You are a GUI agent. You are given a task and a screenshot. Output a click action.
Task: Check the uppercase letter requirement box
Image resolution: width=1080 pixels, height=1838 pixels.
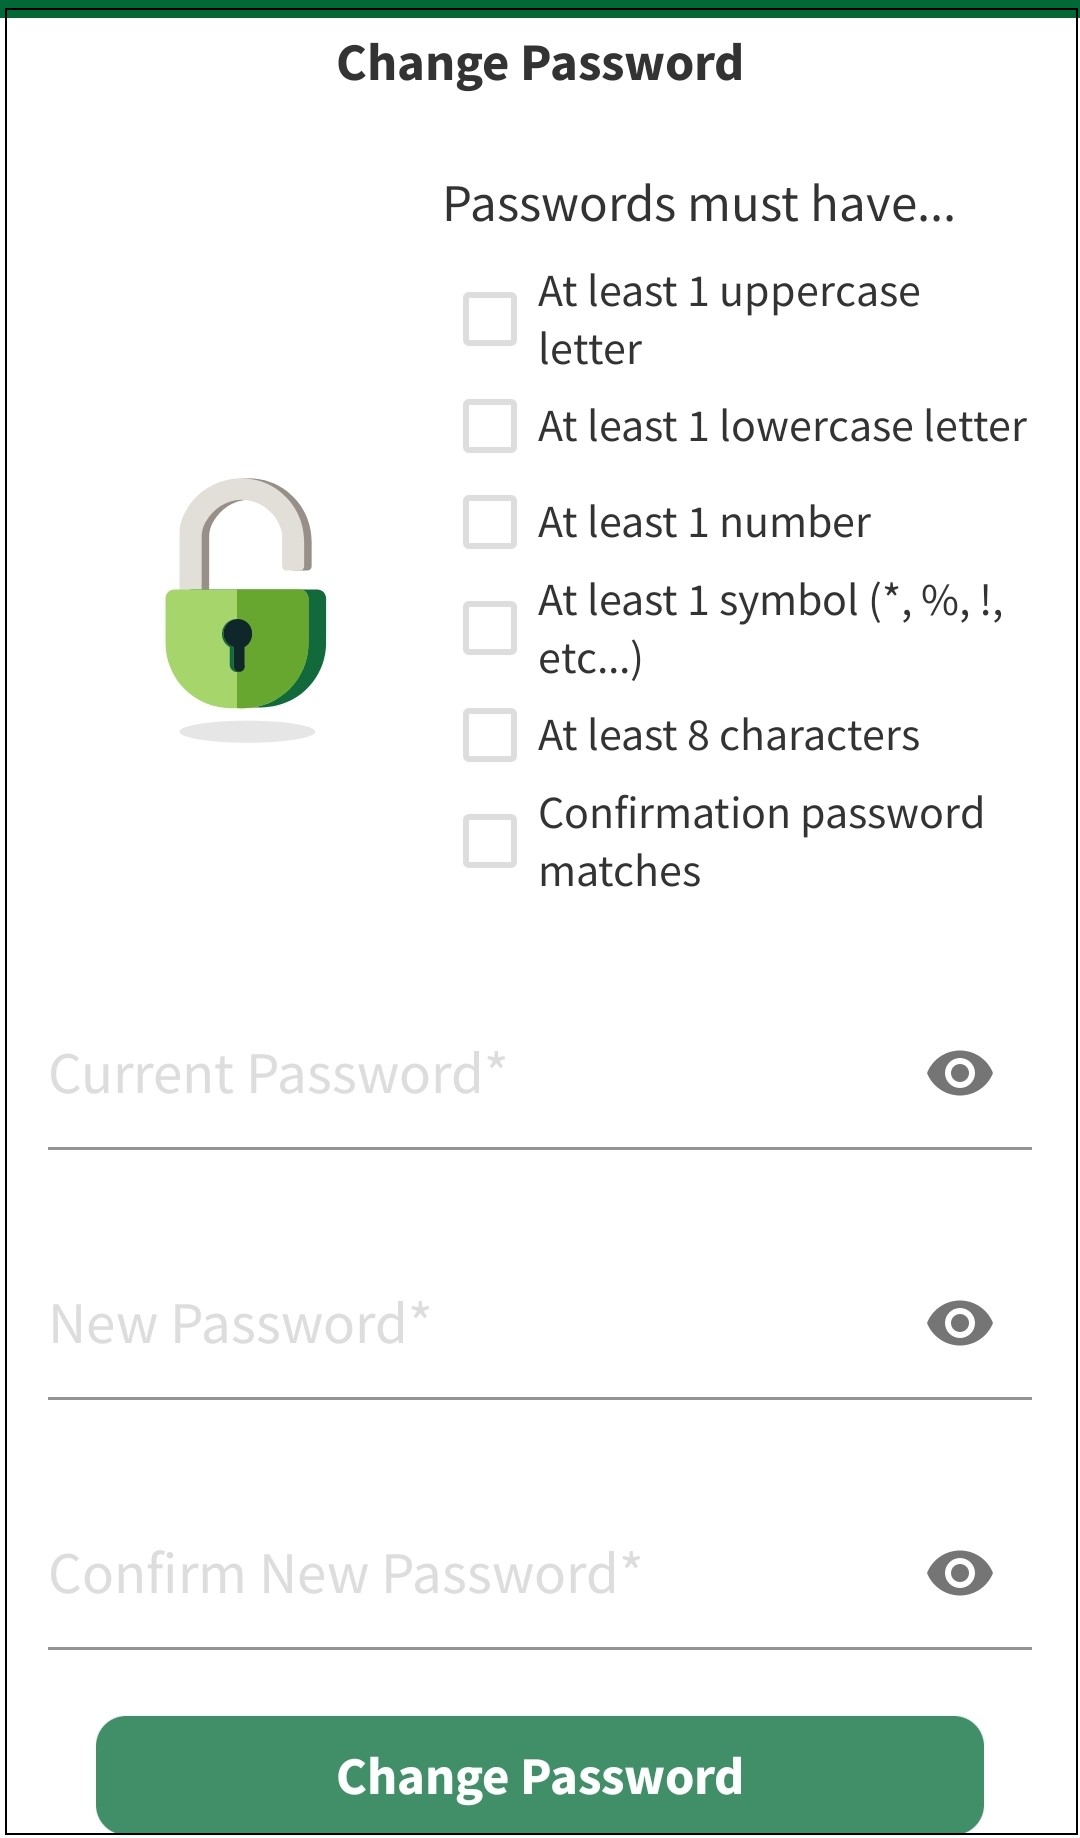coord(490,319)
